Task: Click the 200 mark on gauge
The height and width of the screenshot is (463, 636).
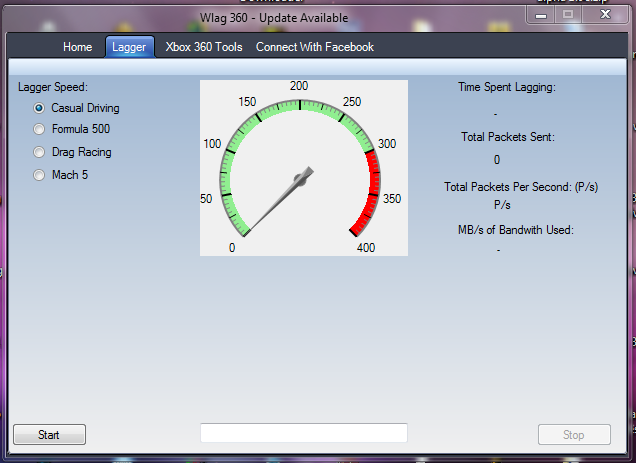Action: 299,86
